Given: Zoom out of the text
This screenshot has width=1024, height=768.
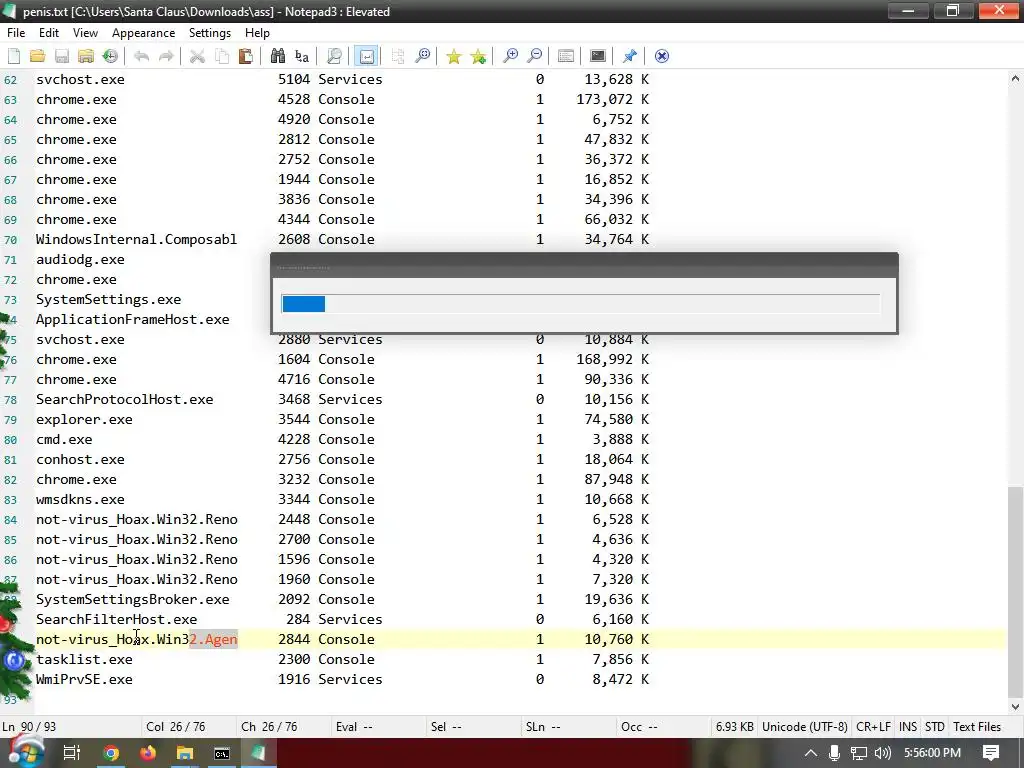Looking at the screenshot, I should pyautogui.click(x=534, y=56).
